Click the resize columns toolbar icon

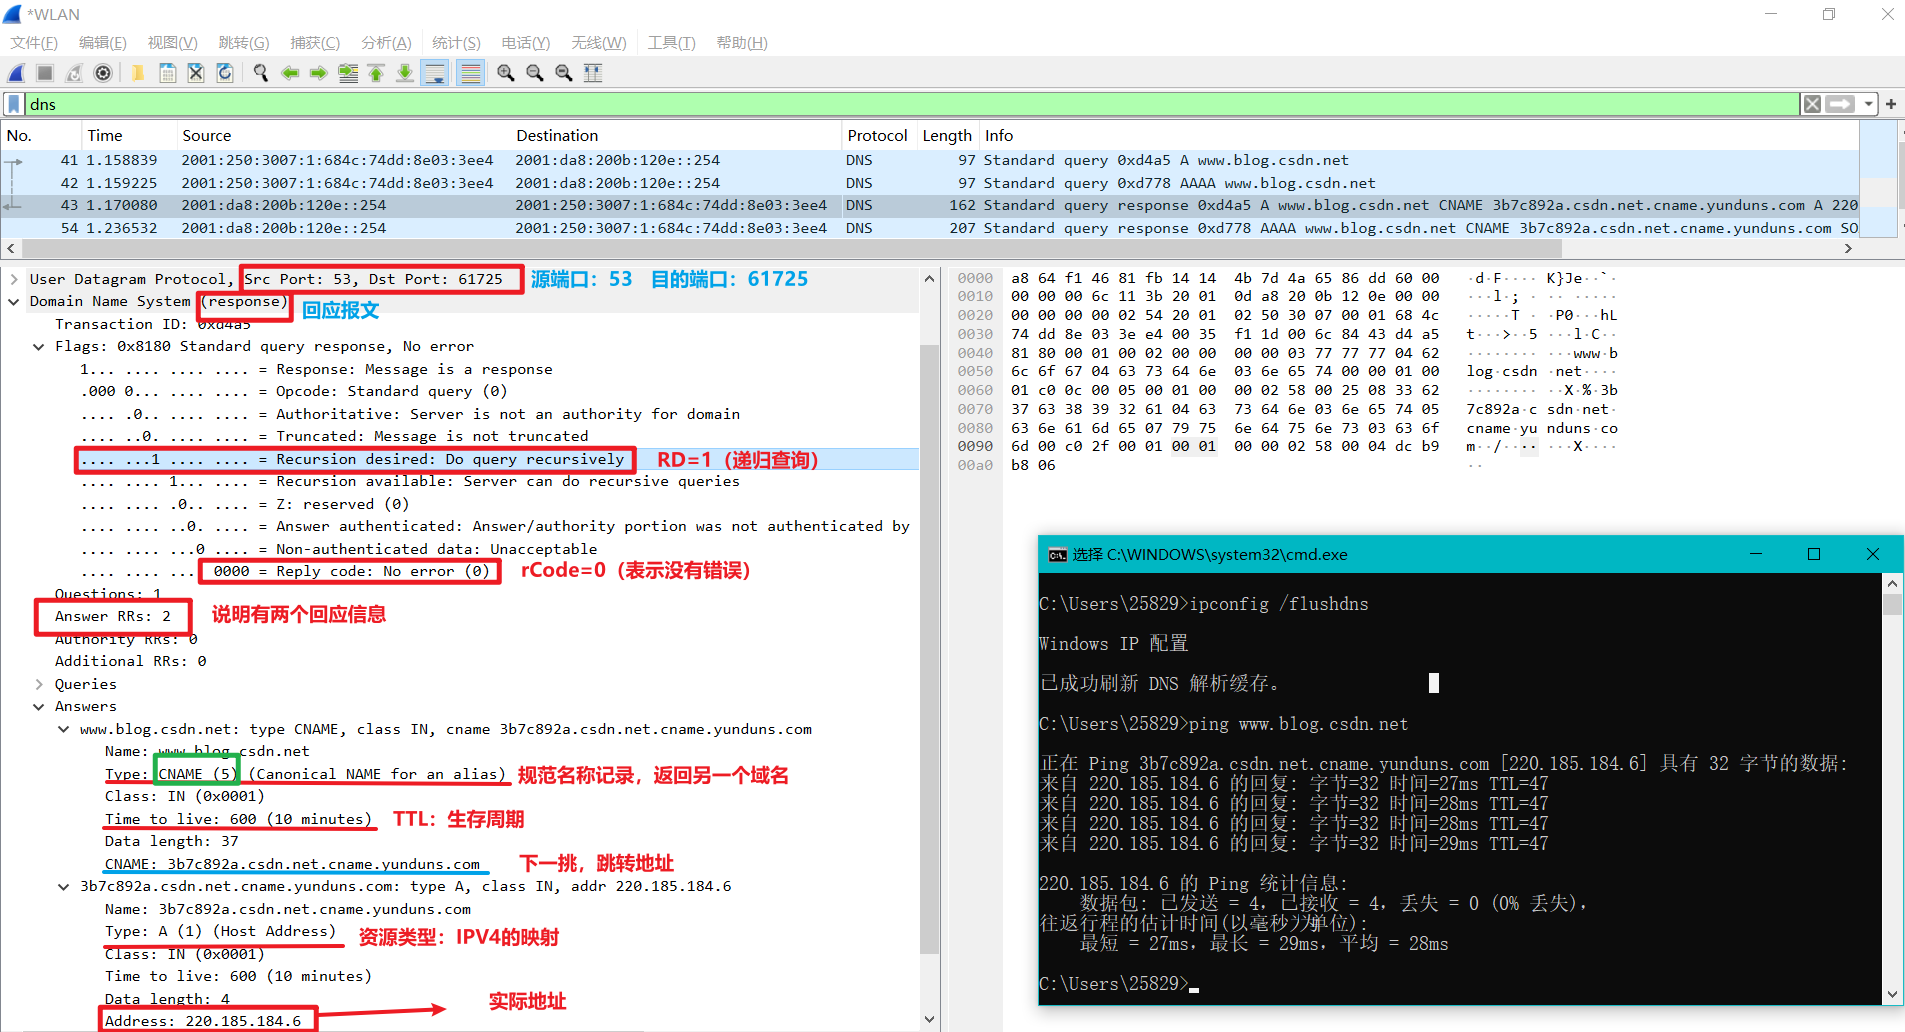593,73
